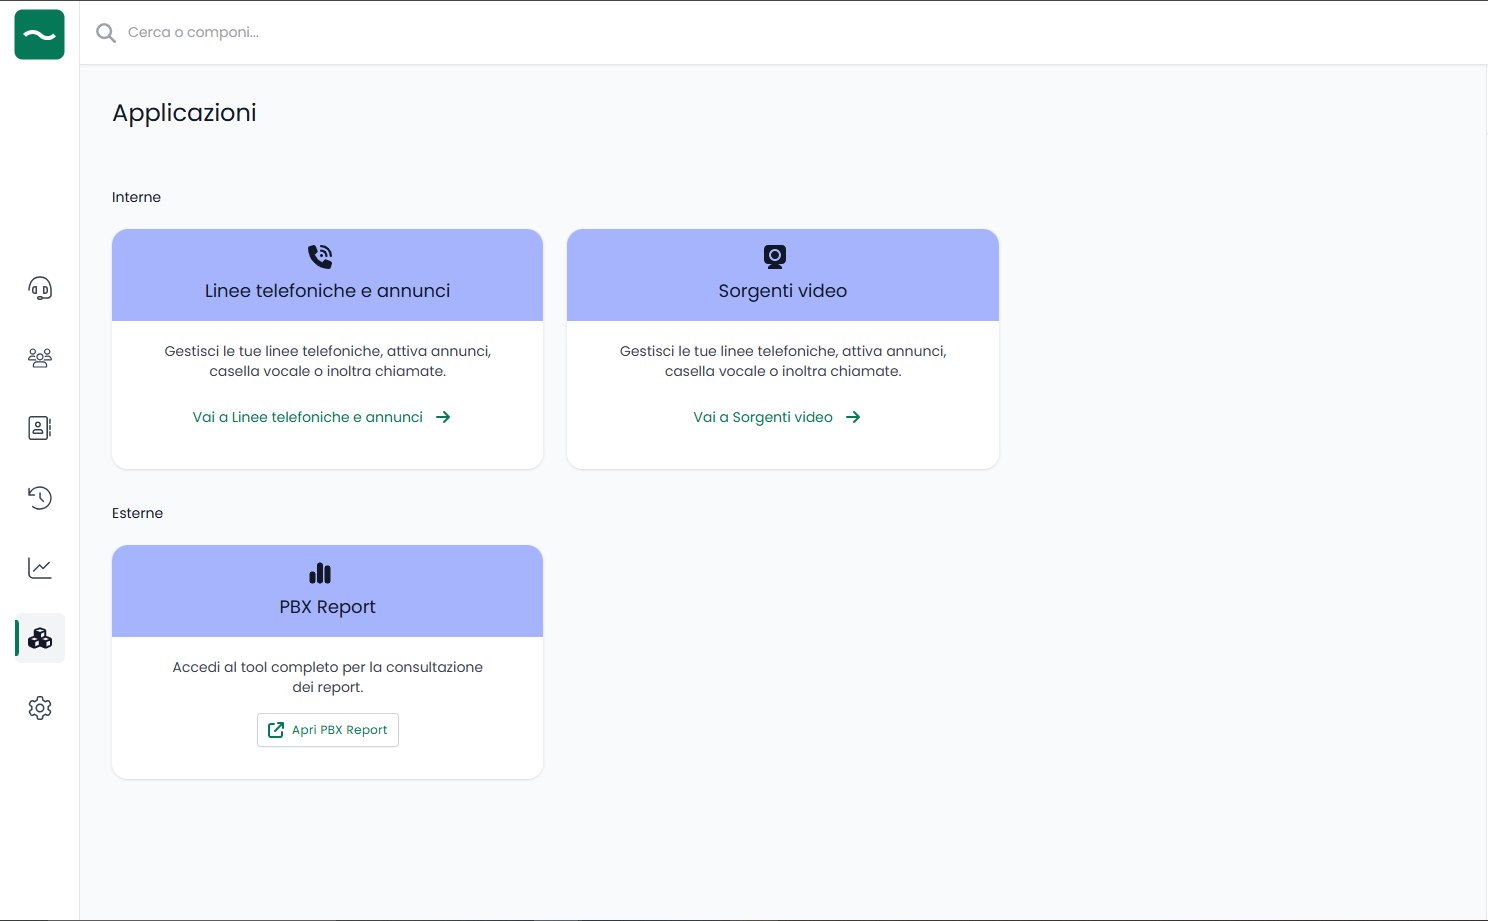Click the magnifying glass search icon
This screenshot has height=921, width=1488.
[x=106, y=33]
